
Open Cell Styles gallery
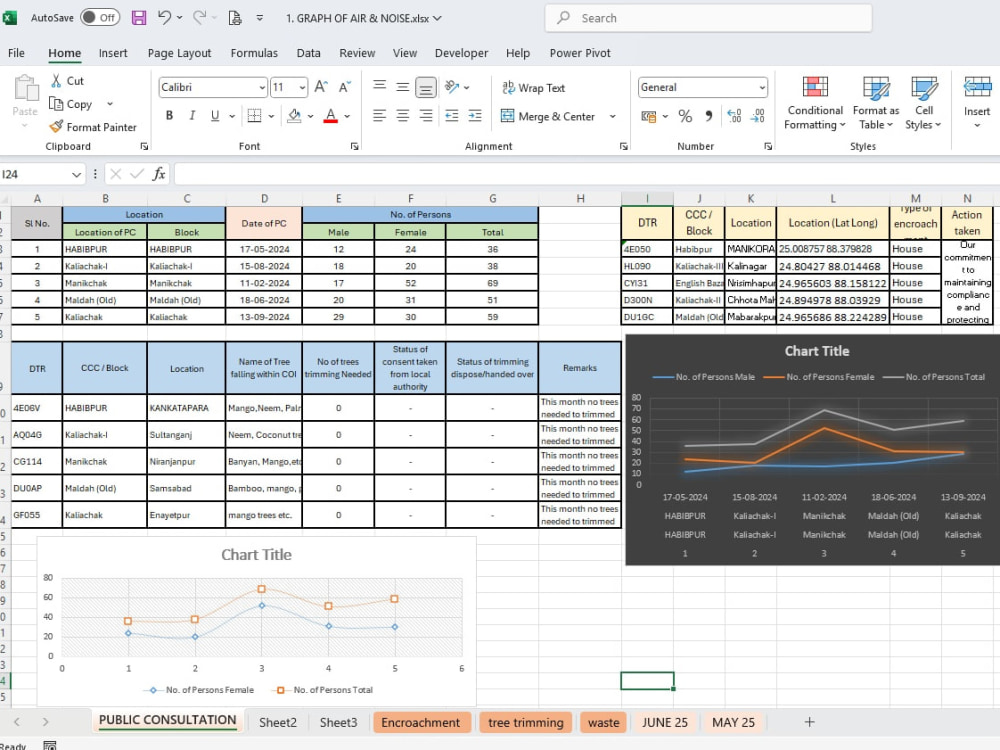click(x=923, y=103)
